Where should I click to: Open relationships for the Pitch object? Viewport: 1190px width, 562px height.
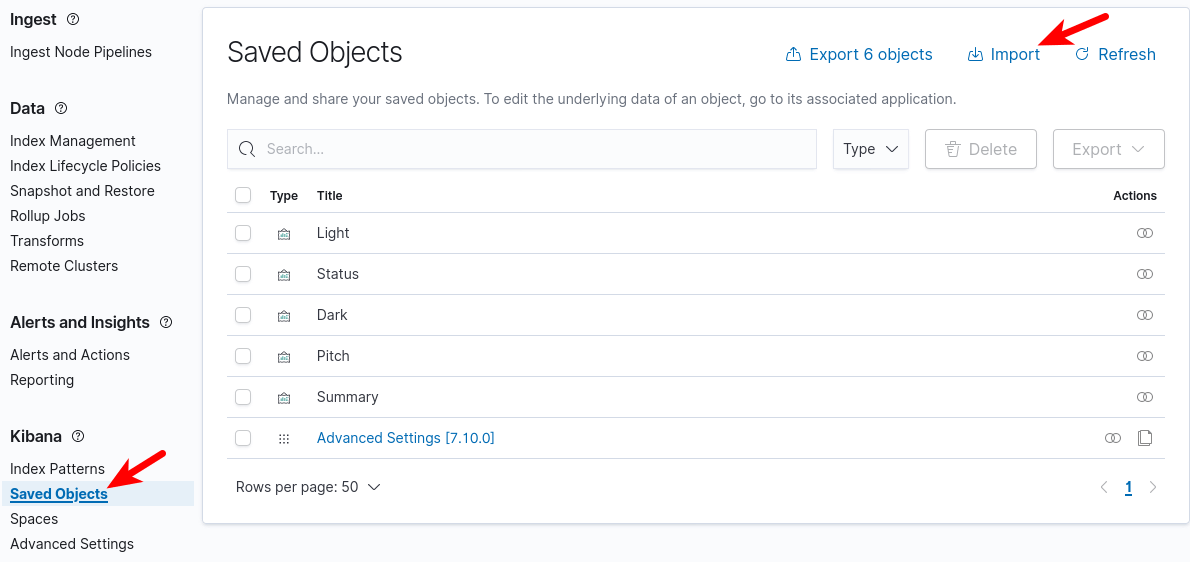[x=1145, y=356]
